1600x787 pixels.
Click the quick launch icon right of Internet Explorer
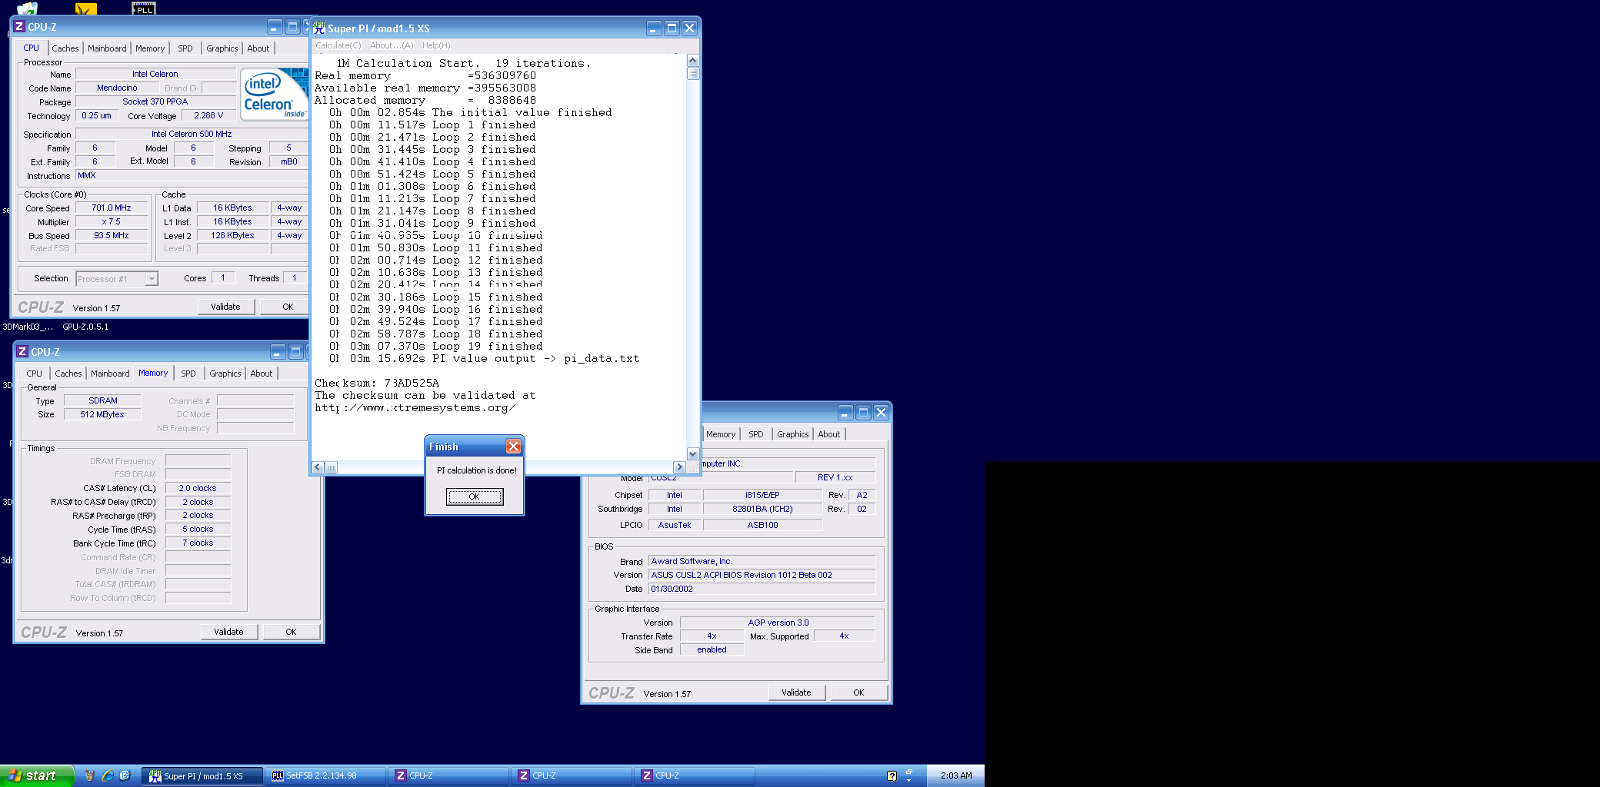[124, 776]
